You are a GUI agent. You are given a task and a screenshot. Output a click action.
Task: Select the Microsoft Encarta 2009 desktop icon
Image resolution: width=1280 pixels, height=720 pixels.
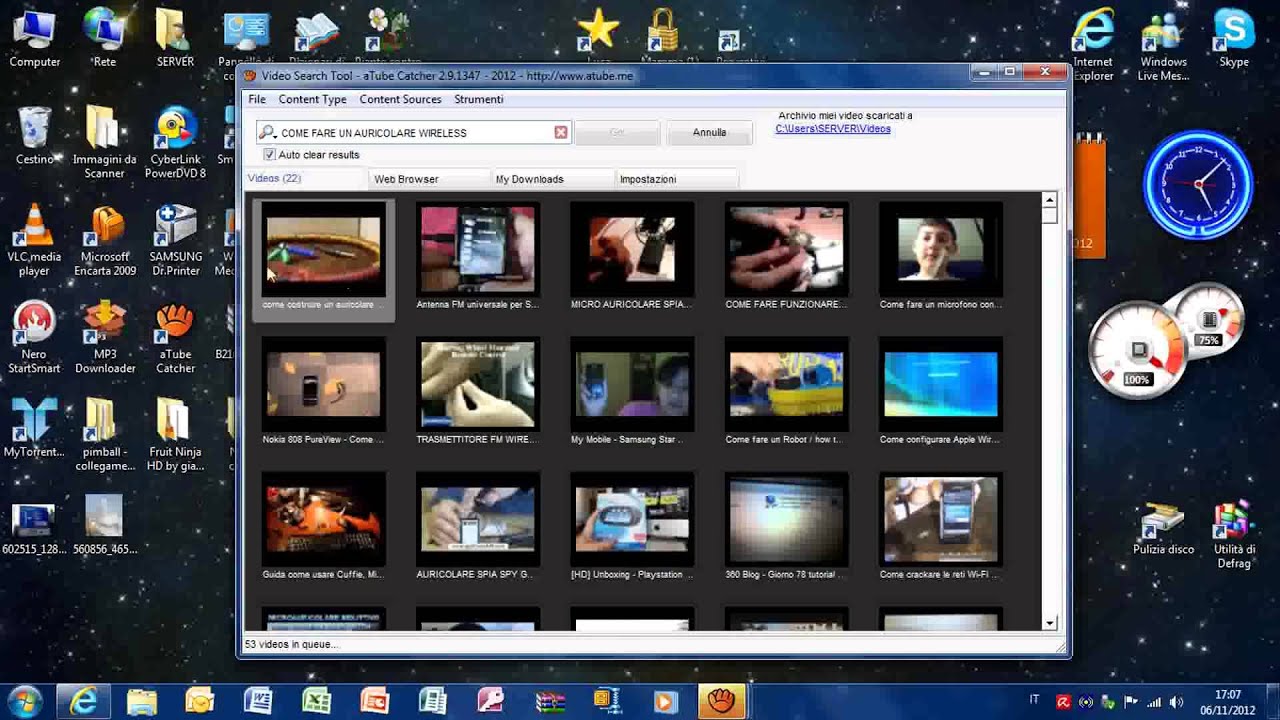click(x=104, y=240)
